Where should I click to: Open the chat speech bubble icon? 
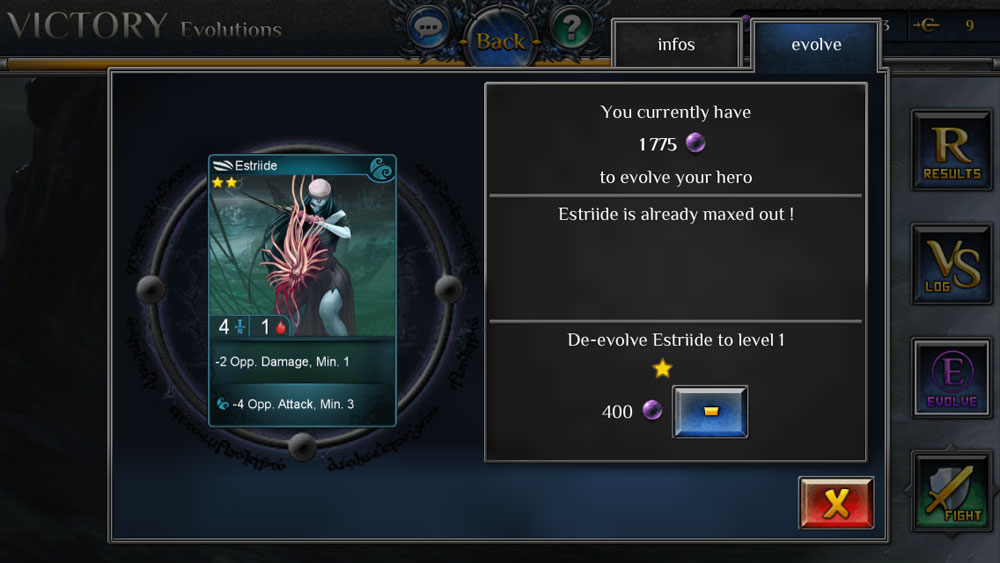click(x=427, y=28)
